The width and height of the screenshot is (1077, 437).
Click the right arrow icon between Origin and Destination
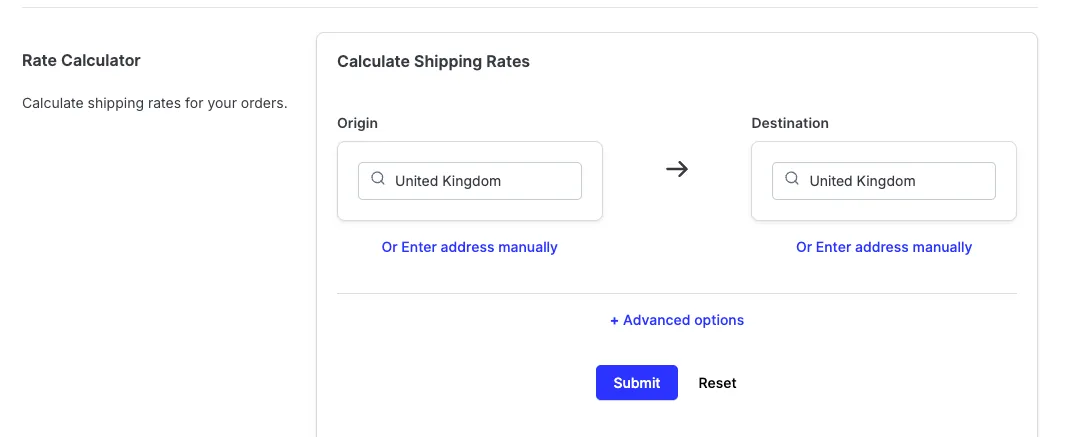pos(677,169)
